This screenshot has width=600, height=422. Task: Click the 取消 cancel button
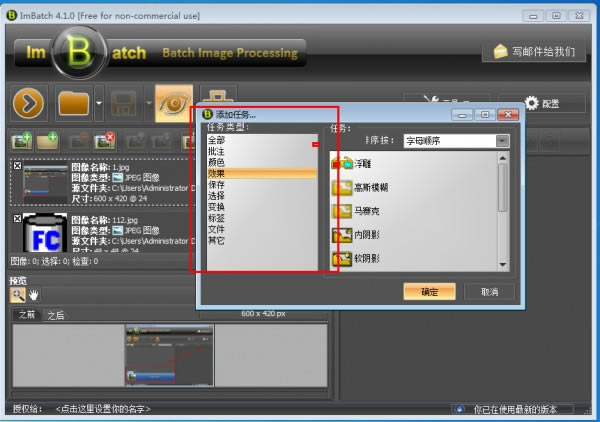489,291
